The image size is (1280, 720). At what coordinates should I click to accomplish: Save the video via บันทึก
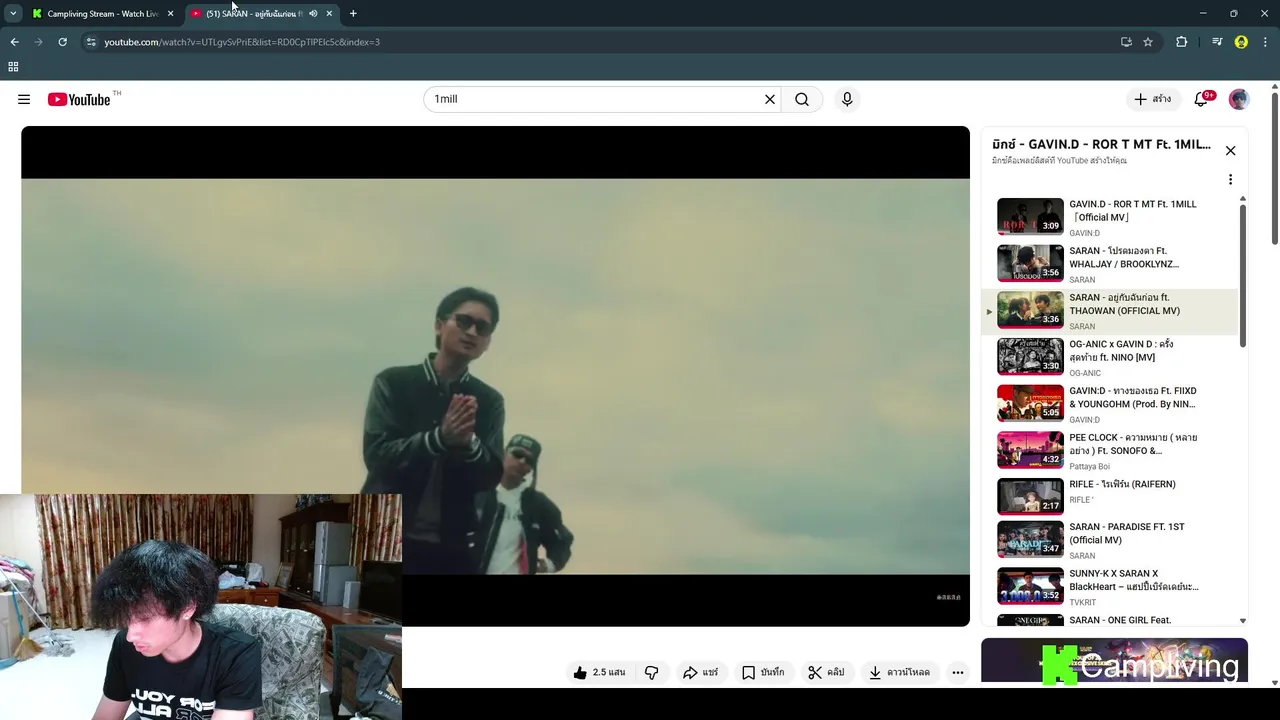click(x=762, y=673)
